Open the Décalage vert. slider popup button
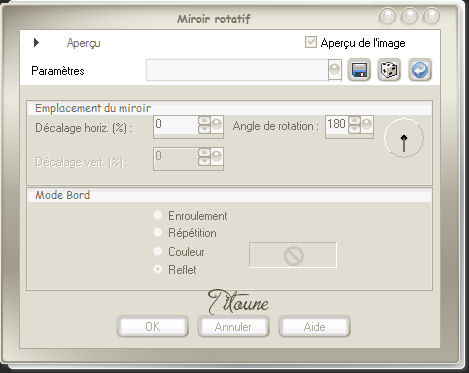The height and width of the screenshot is (373, 469). [x=217, y=157]
